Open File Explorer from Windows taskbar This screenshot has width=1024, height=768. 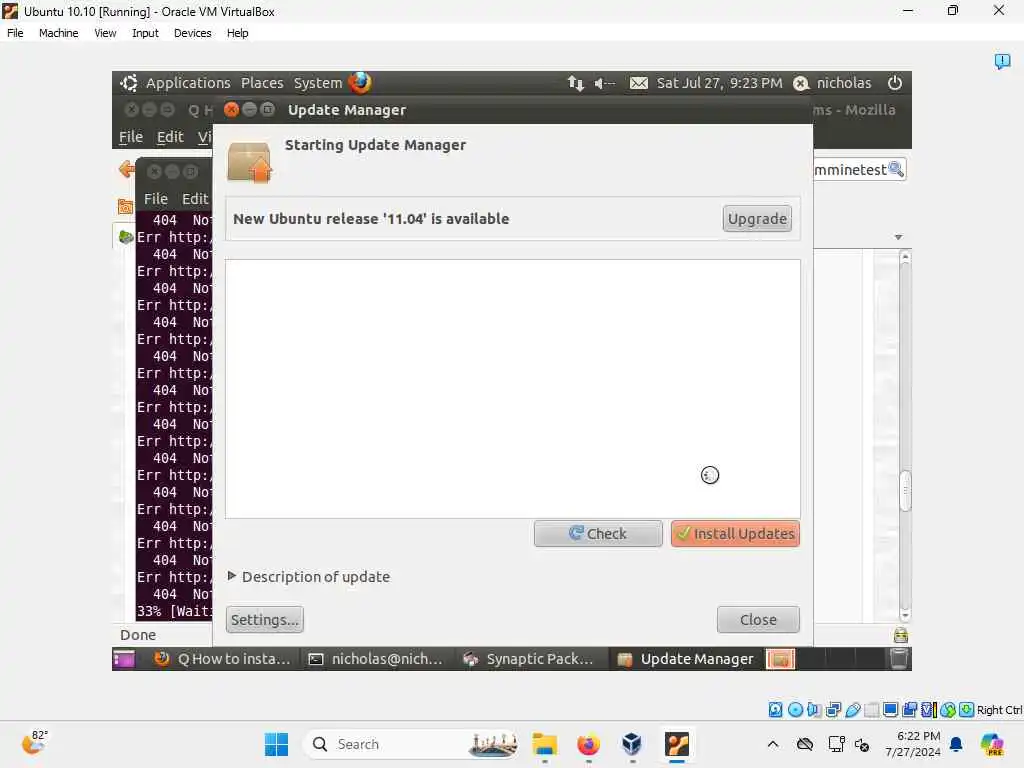click(x=545, y=744)
